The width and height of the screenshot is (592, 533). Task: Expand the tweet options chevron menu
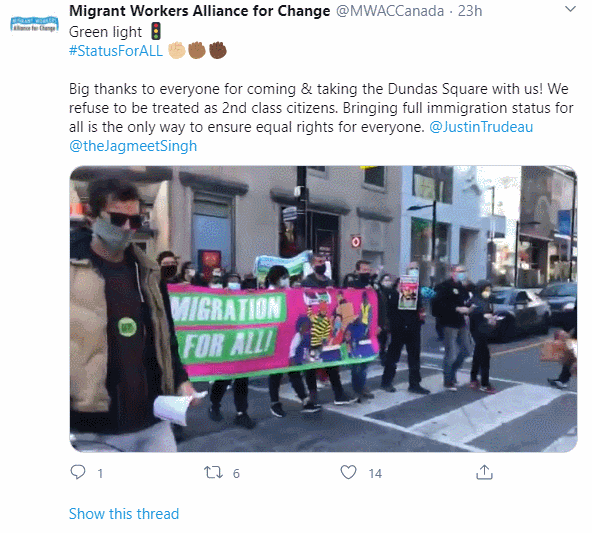click(570, 9)
